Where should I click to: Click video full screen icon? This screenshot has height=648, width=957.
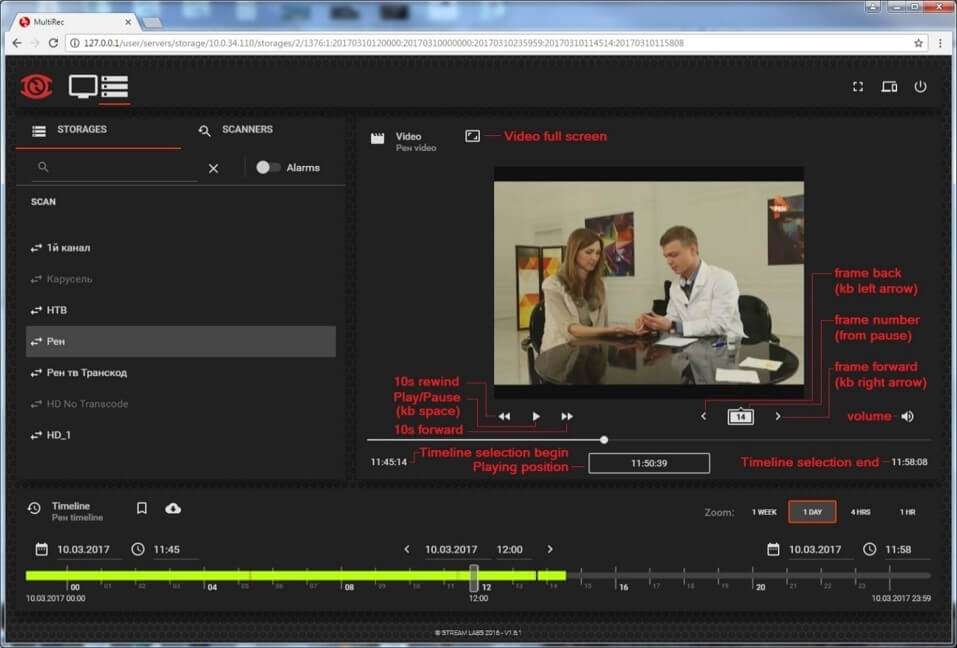472,136
